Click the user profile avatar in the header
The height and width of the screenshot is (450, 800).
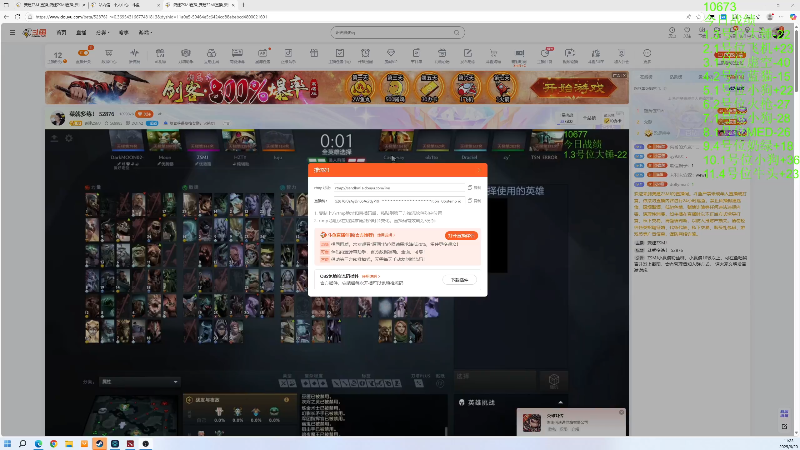pyautogui.click(x=778, y=33)
